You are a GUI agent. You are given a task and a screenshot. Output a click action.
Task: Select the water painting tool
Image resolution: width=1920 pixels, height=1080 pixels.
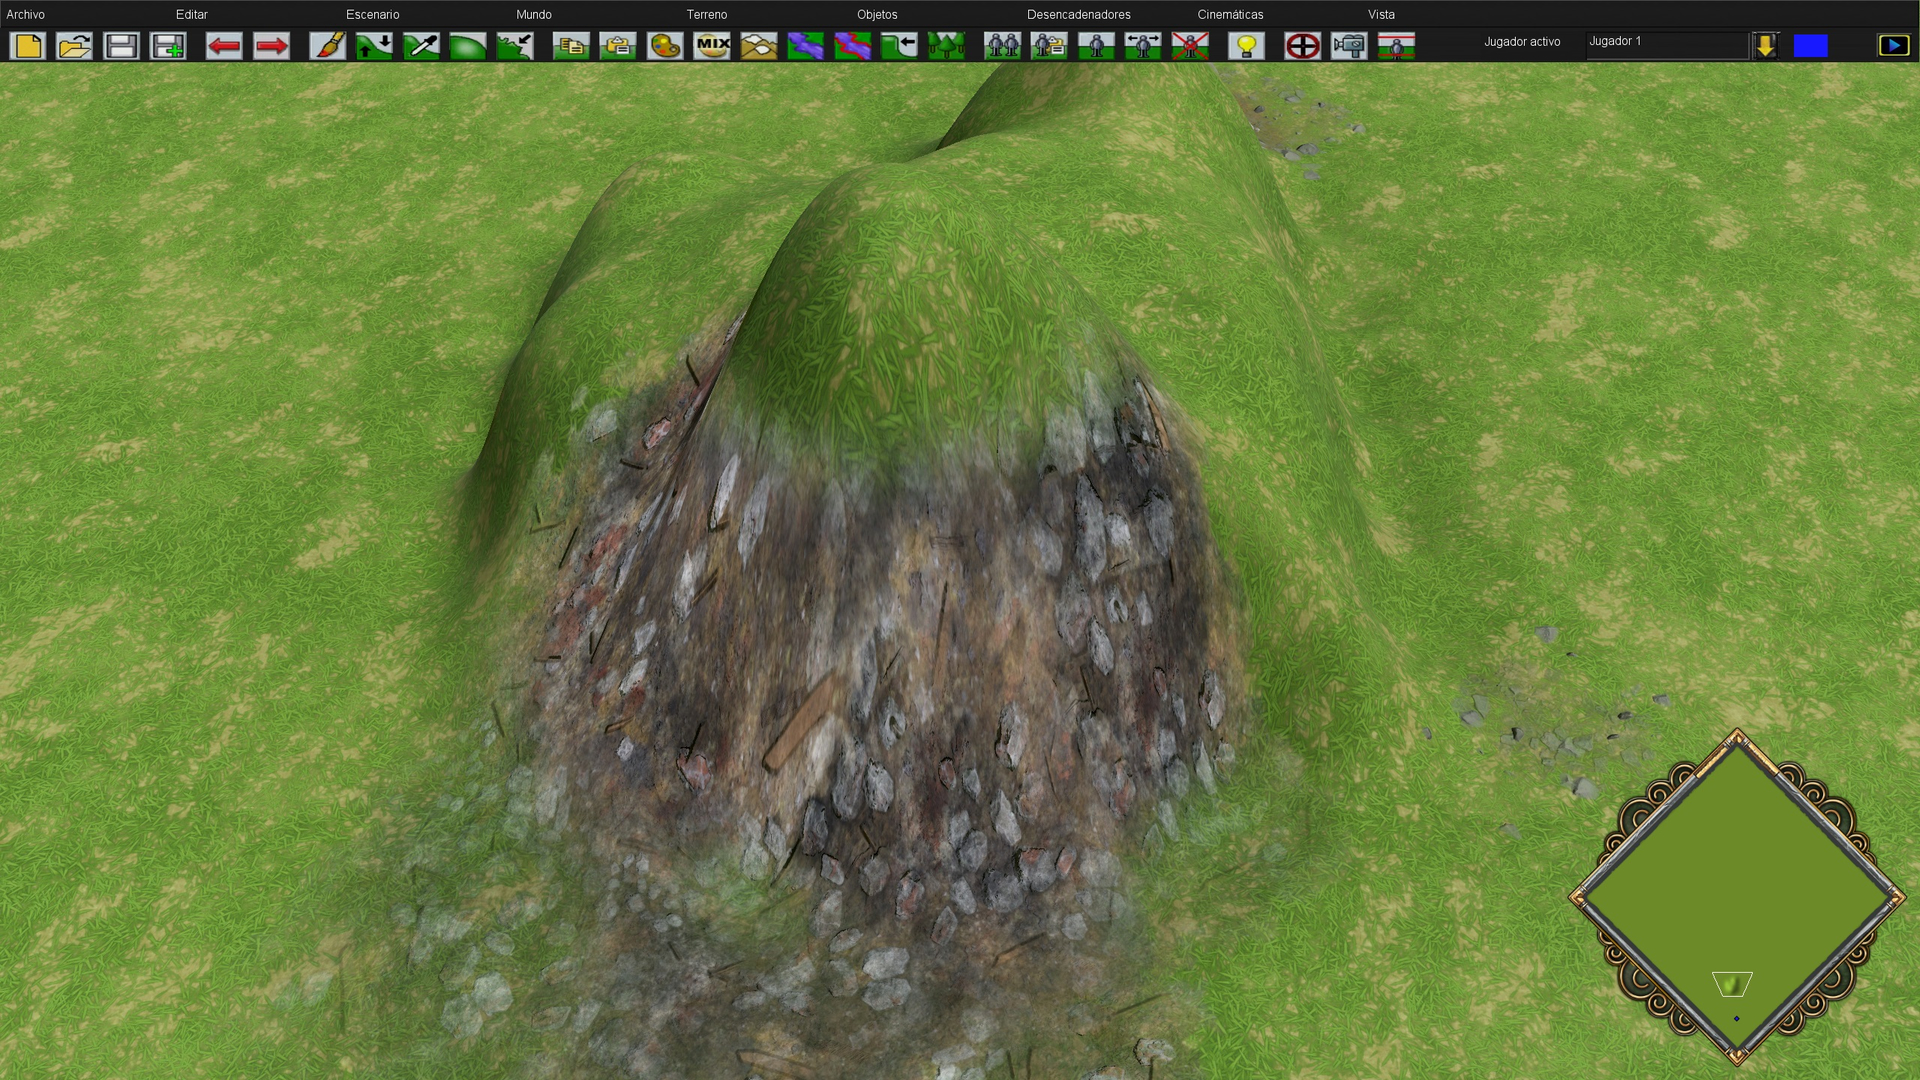pos(805,46)
